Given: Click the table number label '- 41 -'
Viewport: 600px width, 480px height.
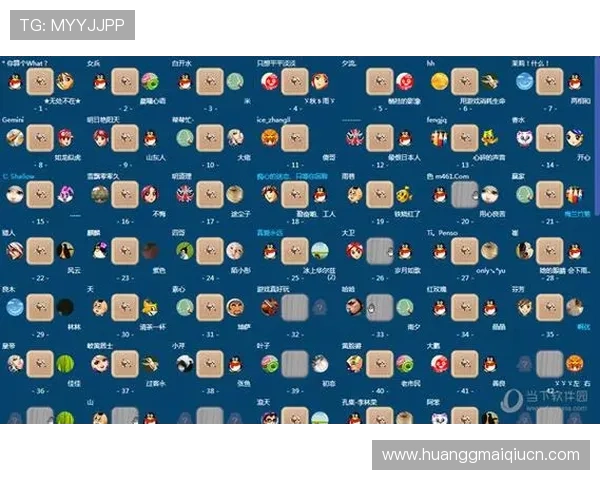Looking at the screenshot, I should 465,391.
